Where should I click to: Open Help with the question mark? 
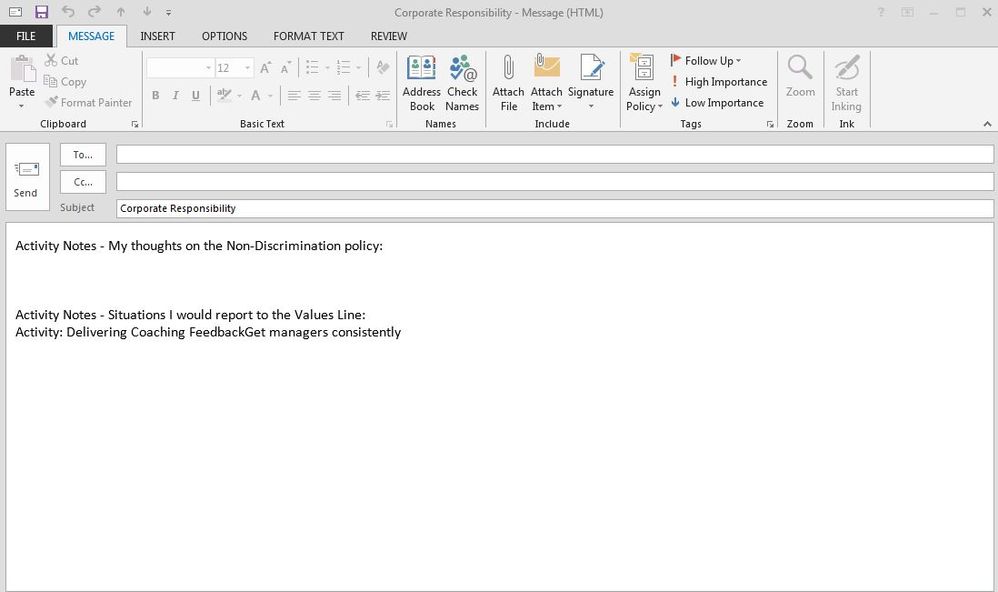tap(881, 12)
